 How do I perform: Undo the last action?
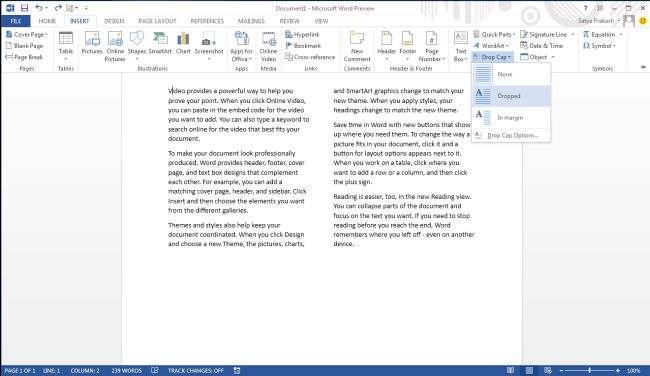click(39, 8)
